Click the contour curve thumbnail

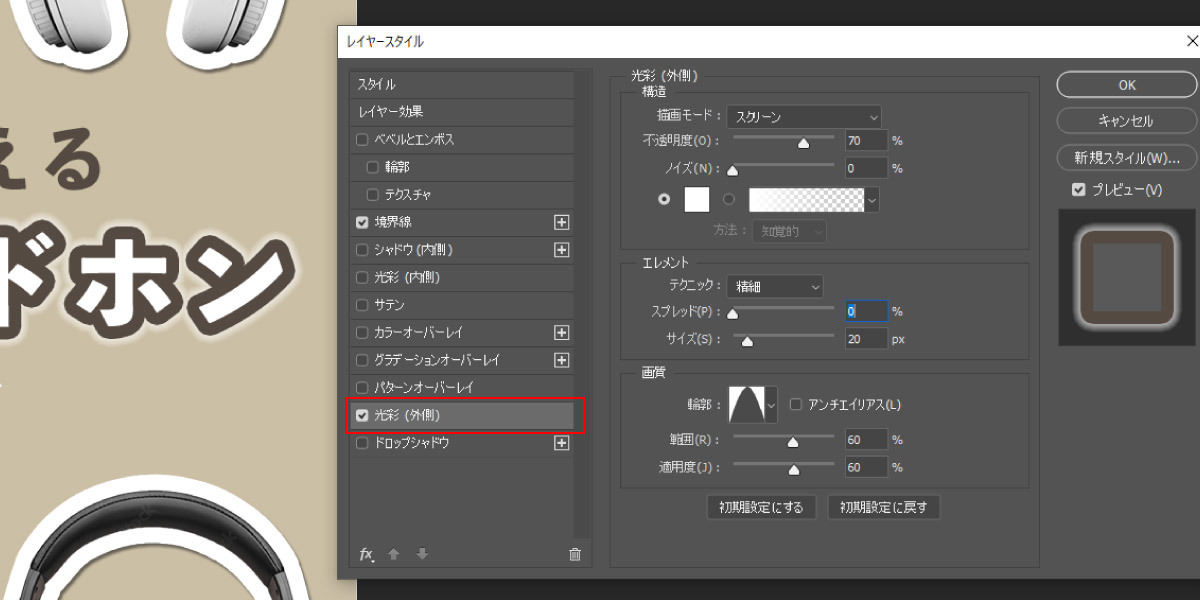pos(746,405)
